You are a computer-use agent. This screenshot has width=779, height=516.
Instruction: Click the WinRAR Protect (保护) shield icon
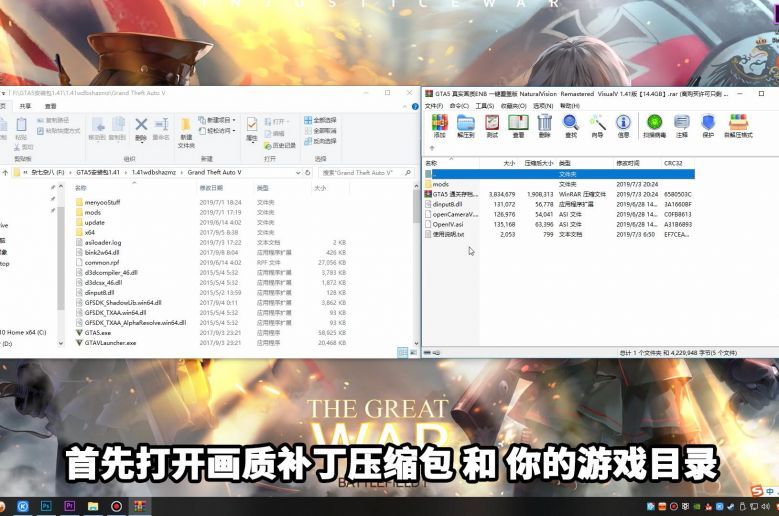708,126
